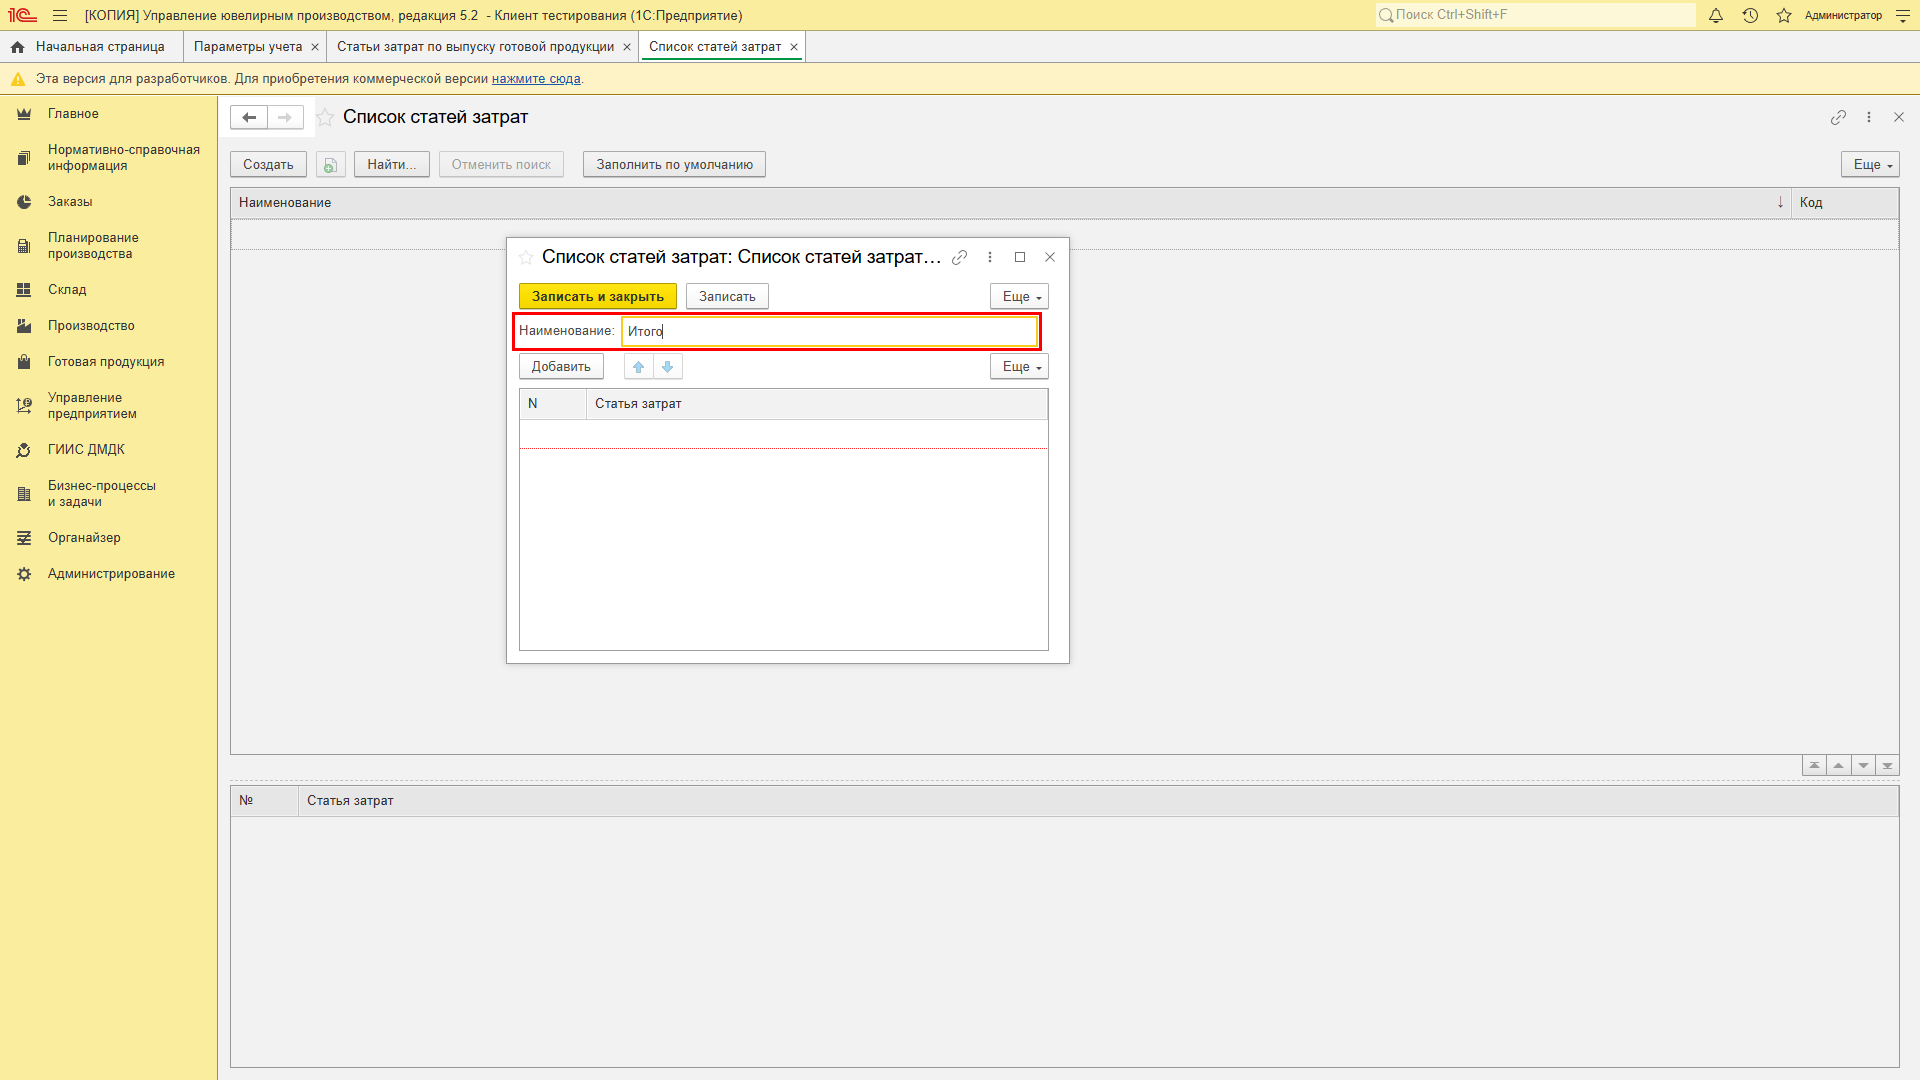
Task: Click N column header in dialog
Action: (553, 404)
